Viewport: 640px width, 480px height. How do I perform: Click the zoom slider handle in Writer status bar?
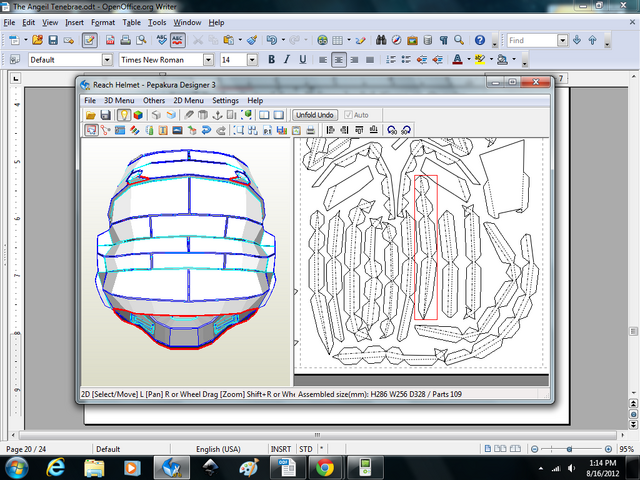point(569,449)
